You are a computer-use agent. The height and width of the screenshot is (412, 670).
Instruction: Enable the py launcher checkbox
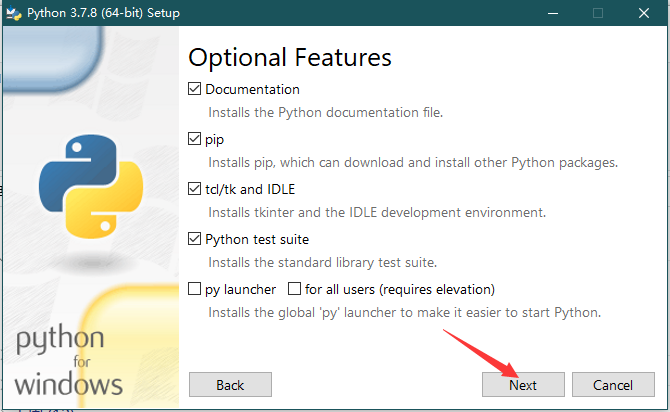coord(194,289)
